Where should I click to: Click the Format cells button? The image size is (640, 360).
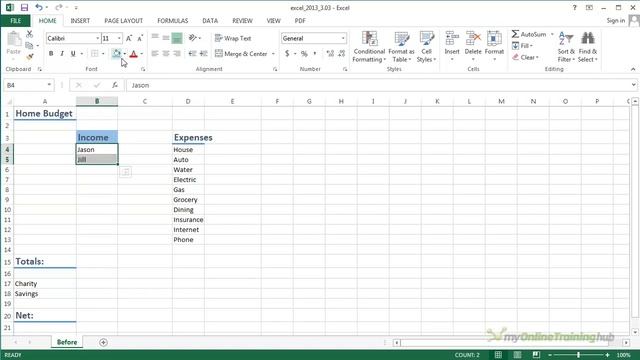point(494,47)
